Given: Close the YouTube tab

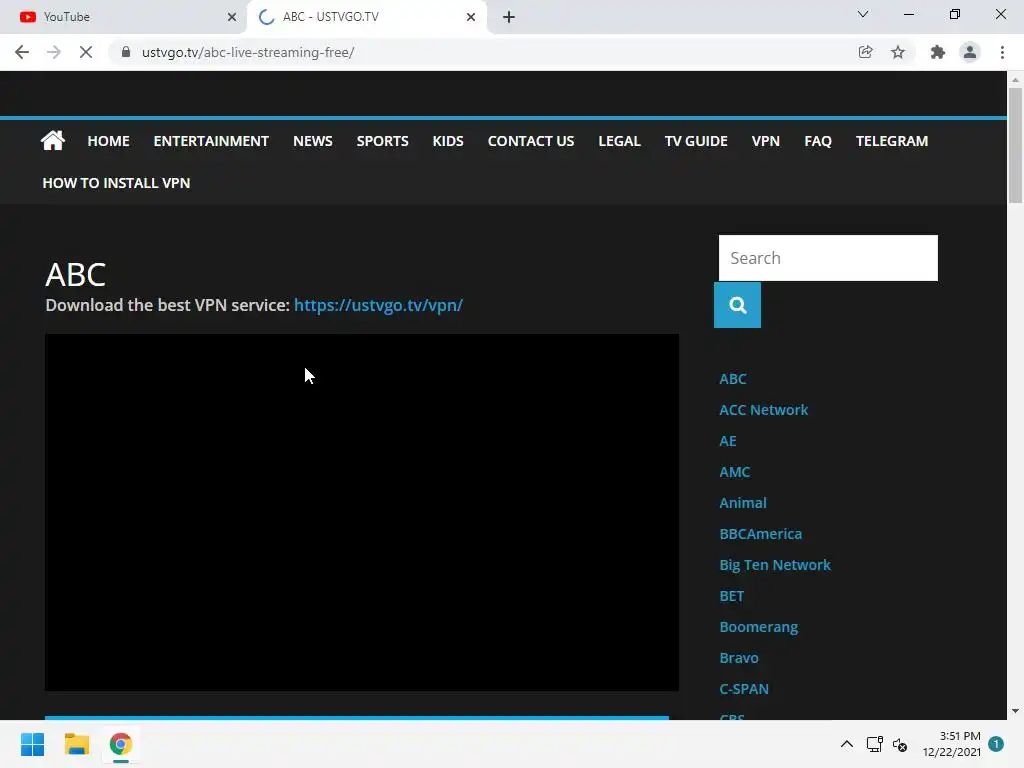Looking at the screenshot, I should coord(232,17).
